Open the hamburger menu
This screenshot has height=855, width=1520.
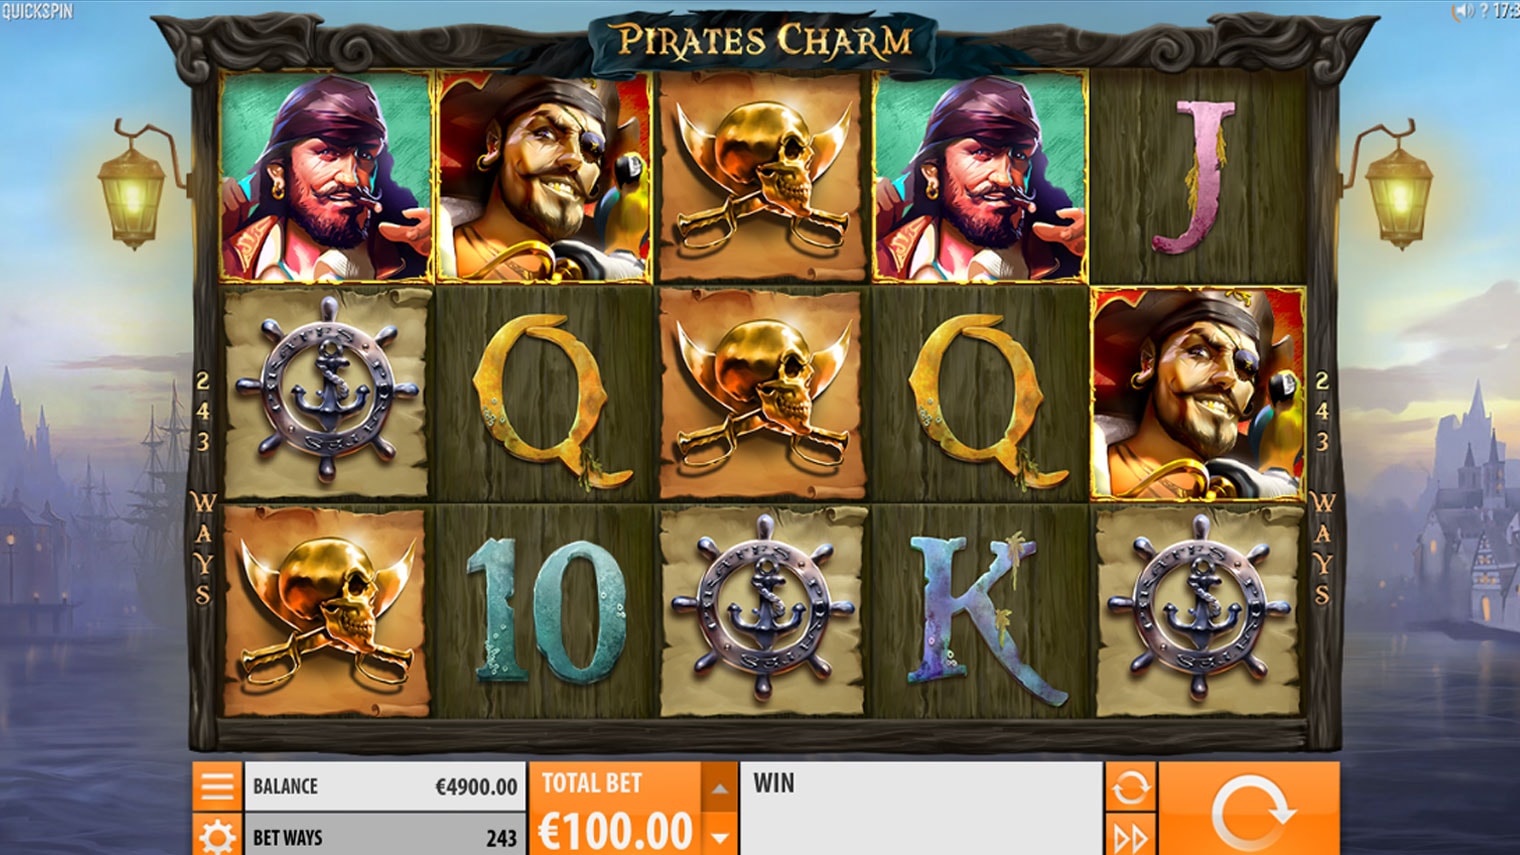click(217, 786)
